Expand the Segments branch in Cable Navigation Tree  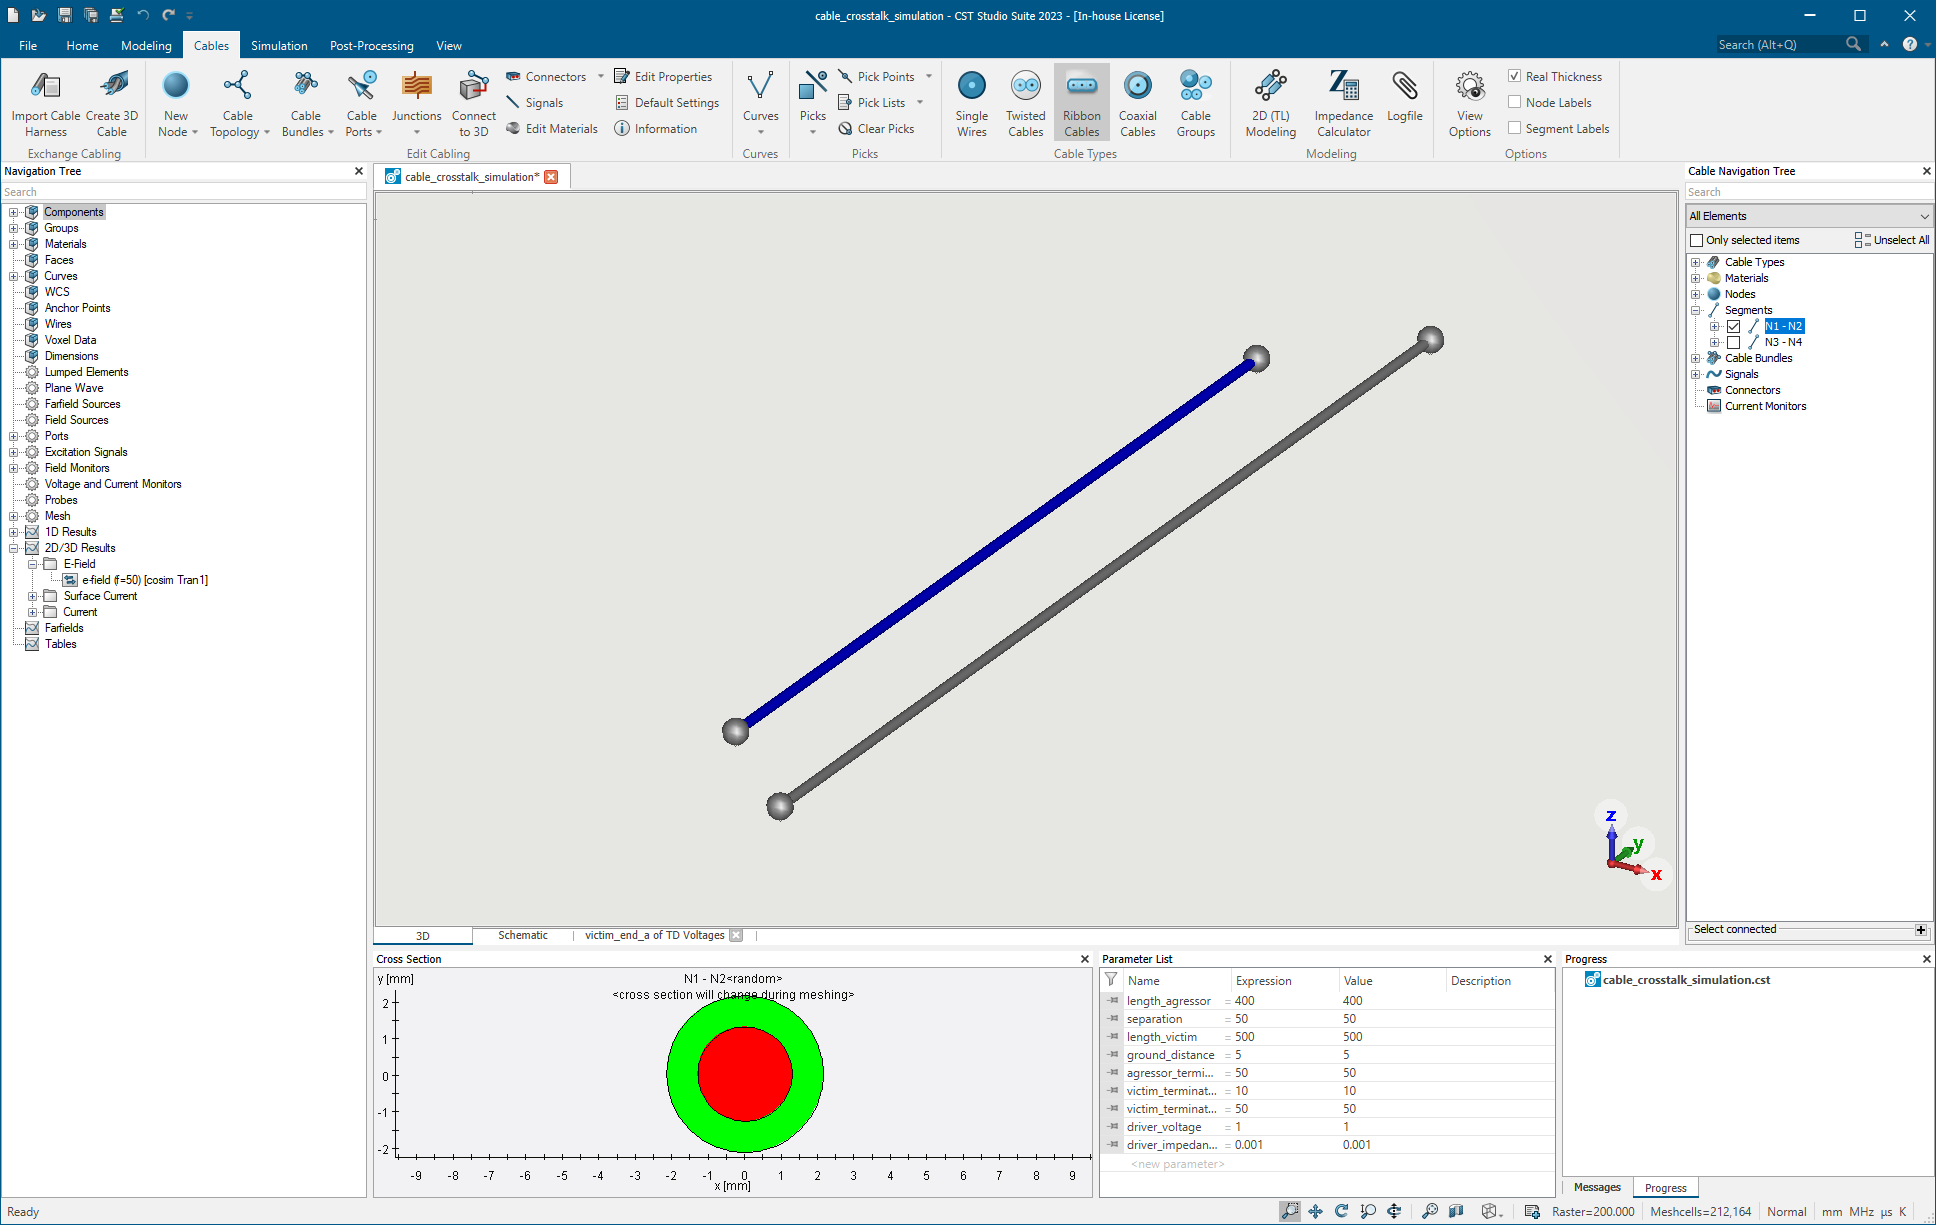[1696, 310]
